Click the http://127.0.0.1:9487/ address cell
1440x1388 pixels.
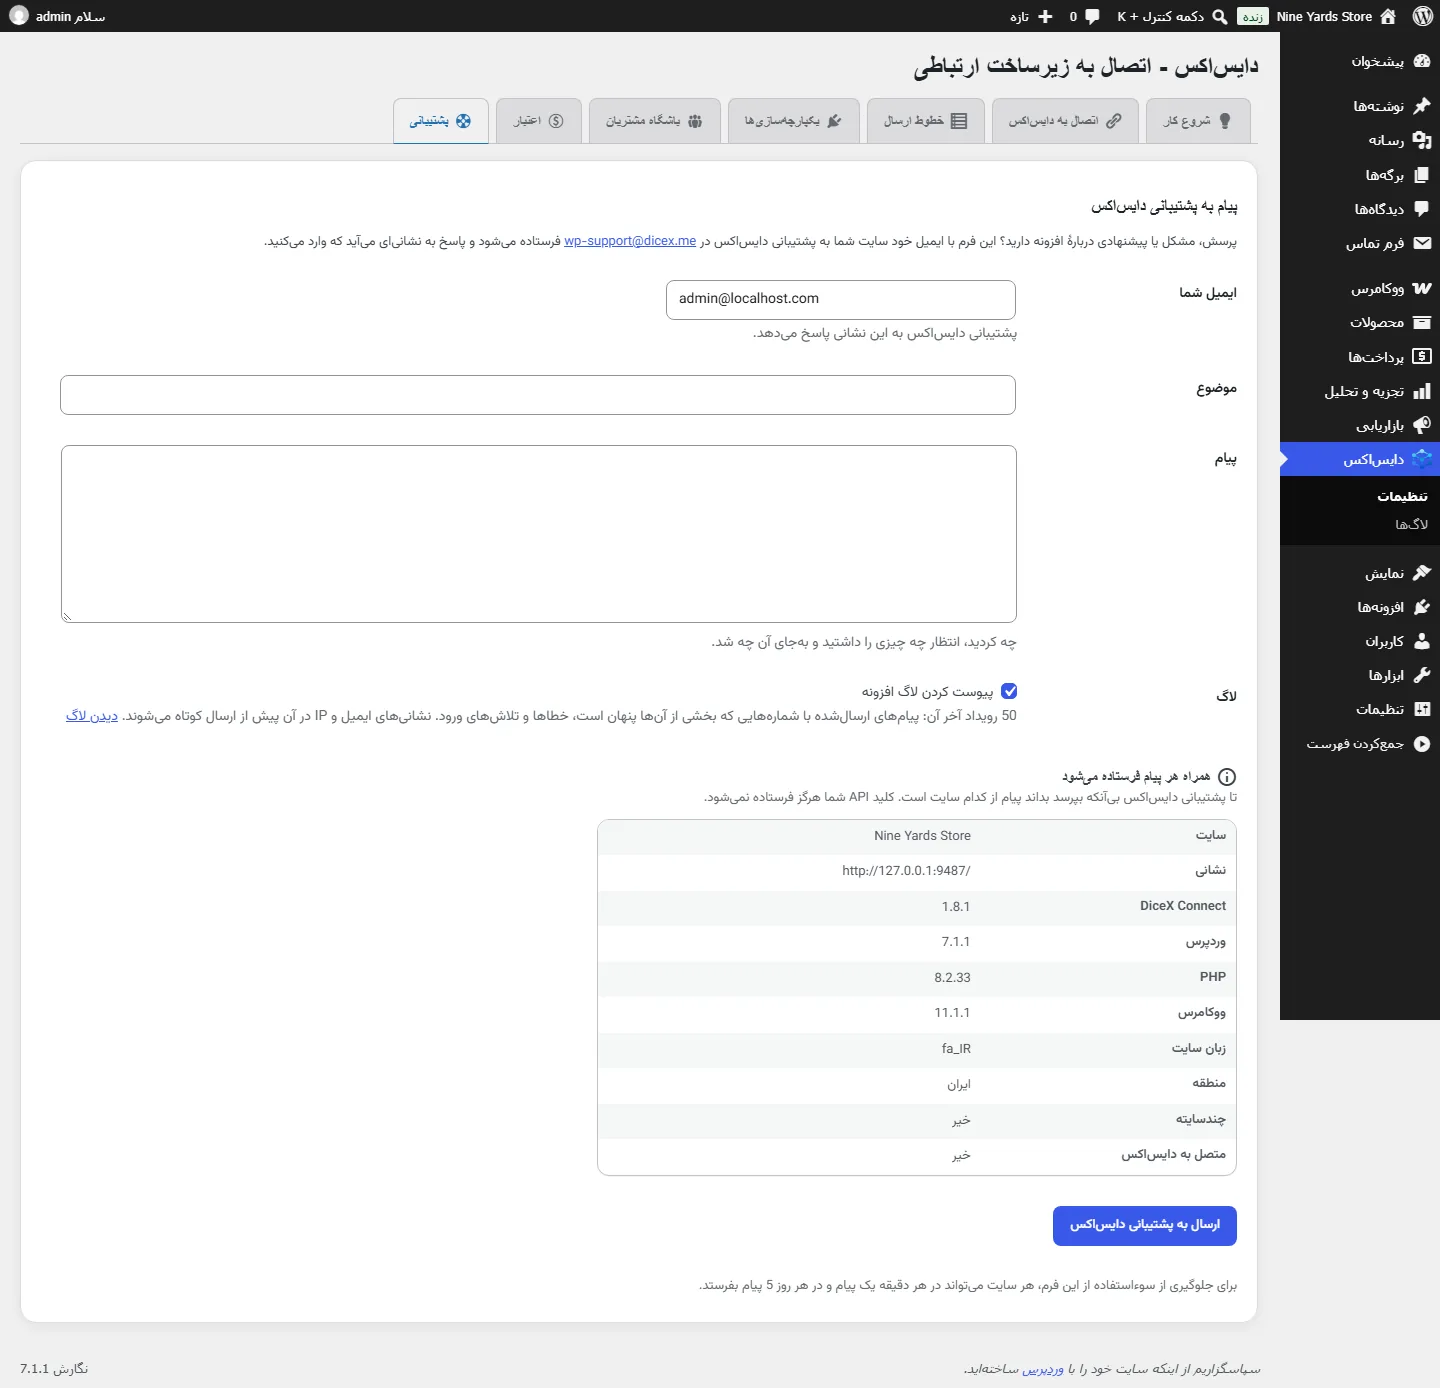pos(906,871)
